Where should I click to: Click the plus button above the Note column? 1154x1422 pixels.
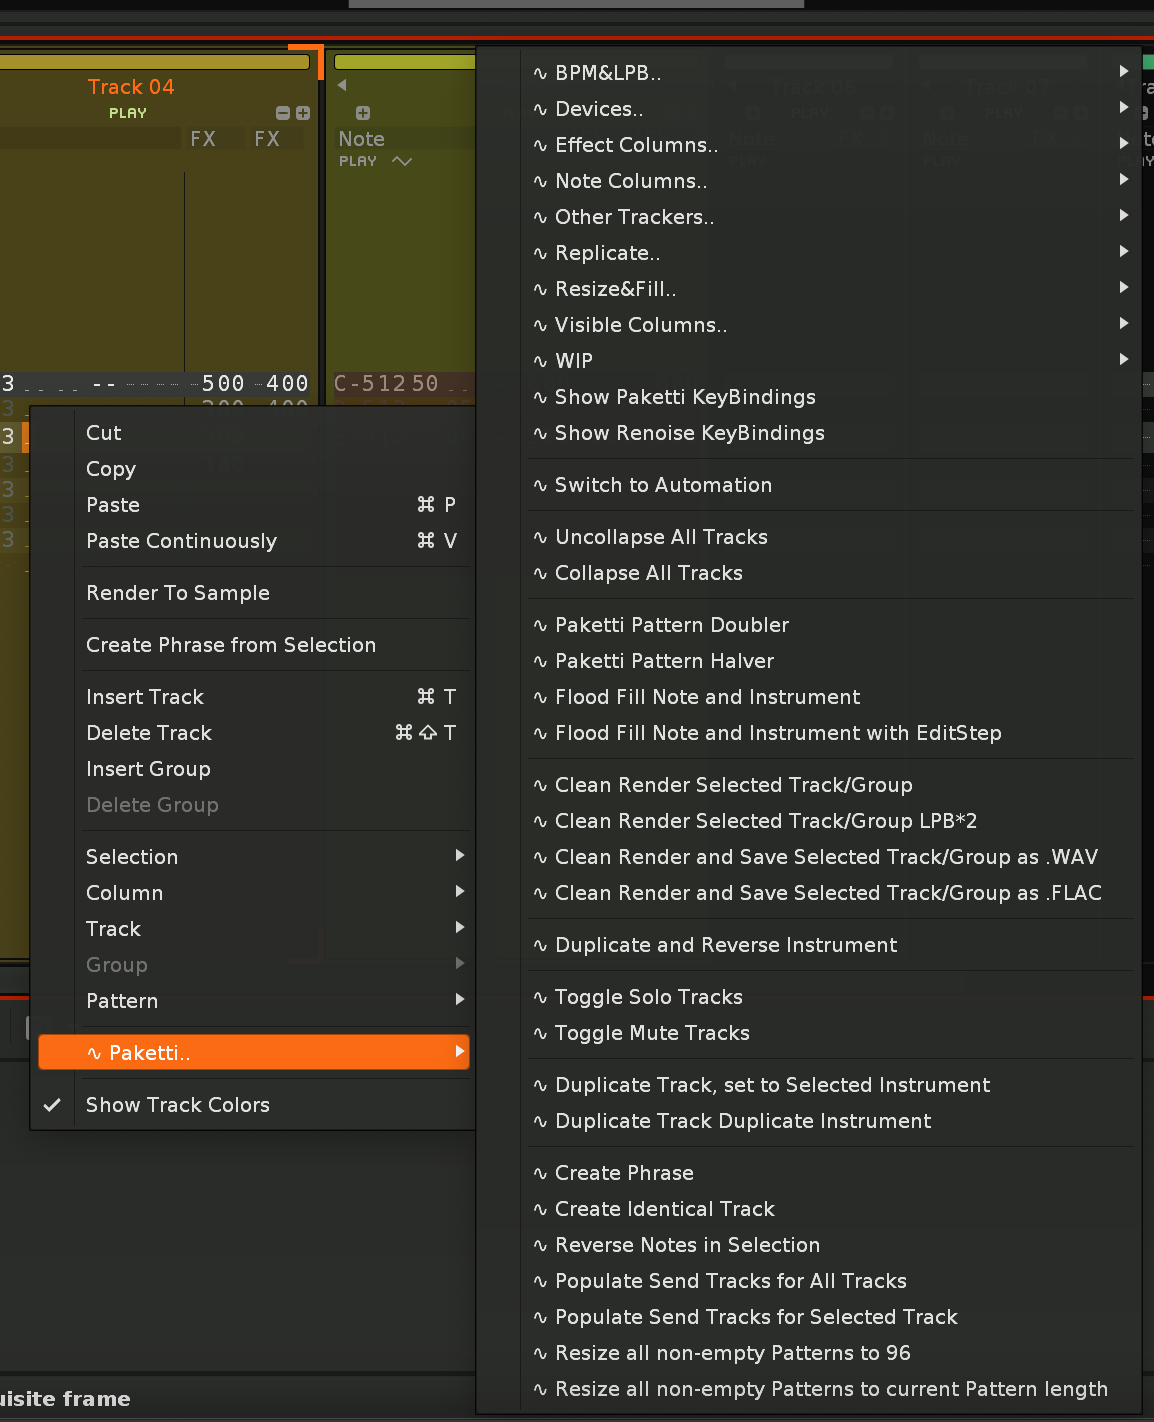coord(363,113)
